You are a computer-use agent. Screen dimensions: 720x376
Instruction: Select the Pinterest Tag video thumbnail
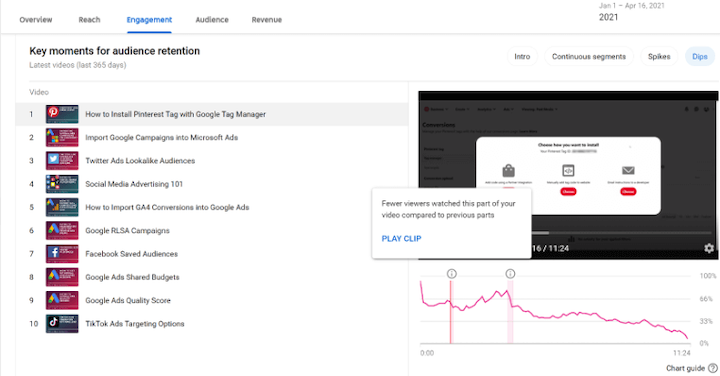(x=62, y=114)
